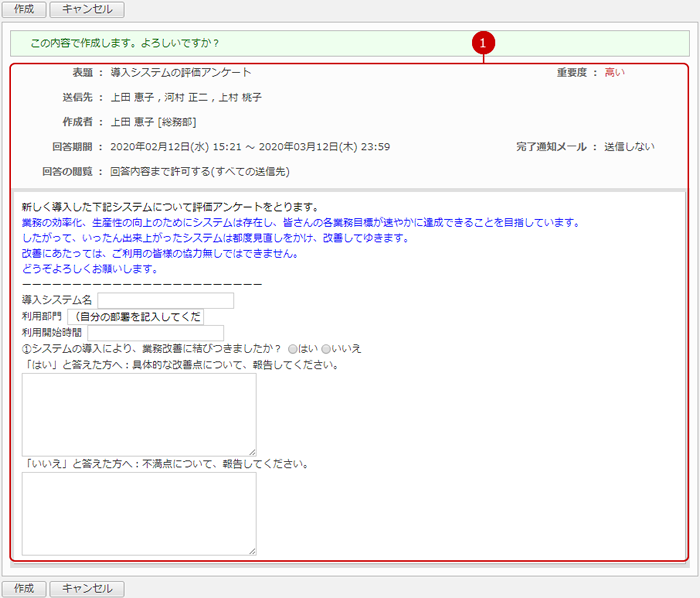Grab the first text area's resize handle

[x=252, y=452]
